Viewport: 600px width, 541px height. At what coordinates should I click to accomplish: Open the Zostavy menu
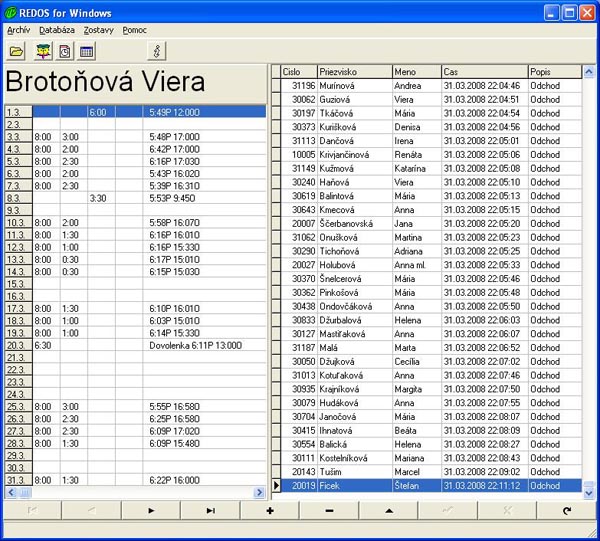tap(98, 30)
